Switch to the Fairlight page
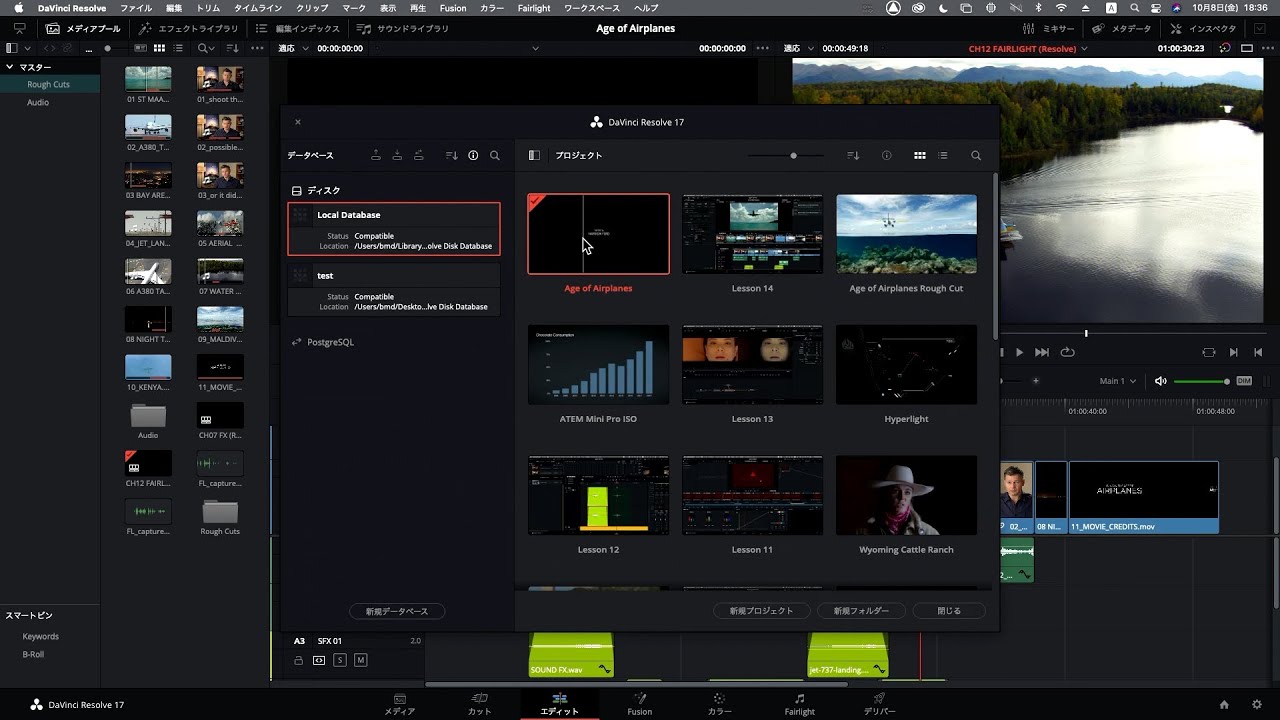Image resolution: width=1280 pixels, height=720 pixels. coord(799,705)
